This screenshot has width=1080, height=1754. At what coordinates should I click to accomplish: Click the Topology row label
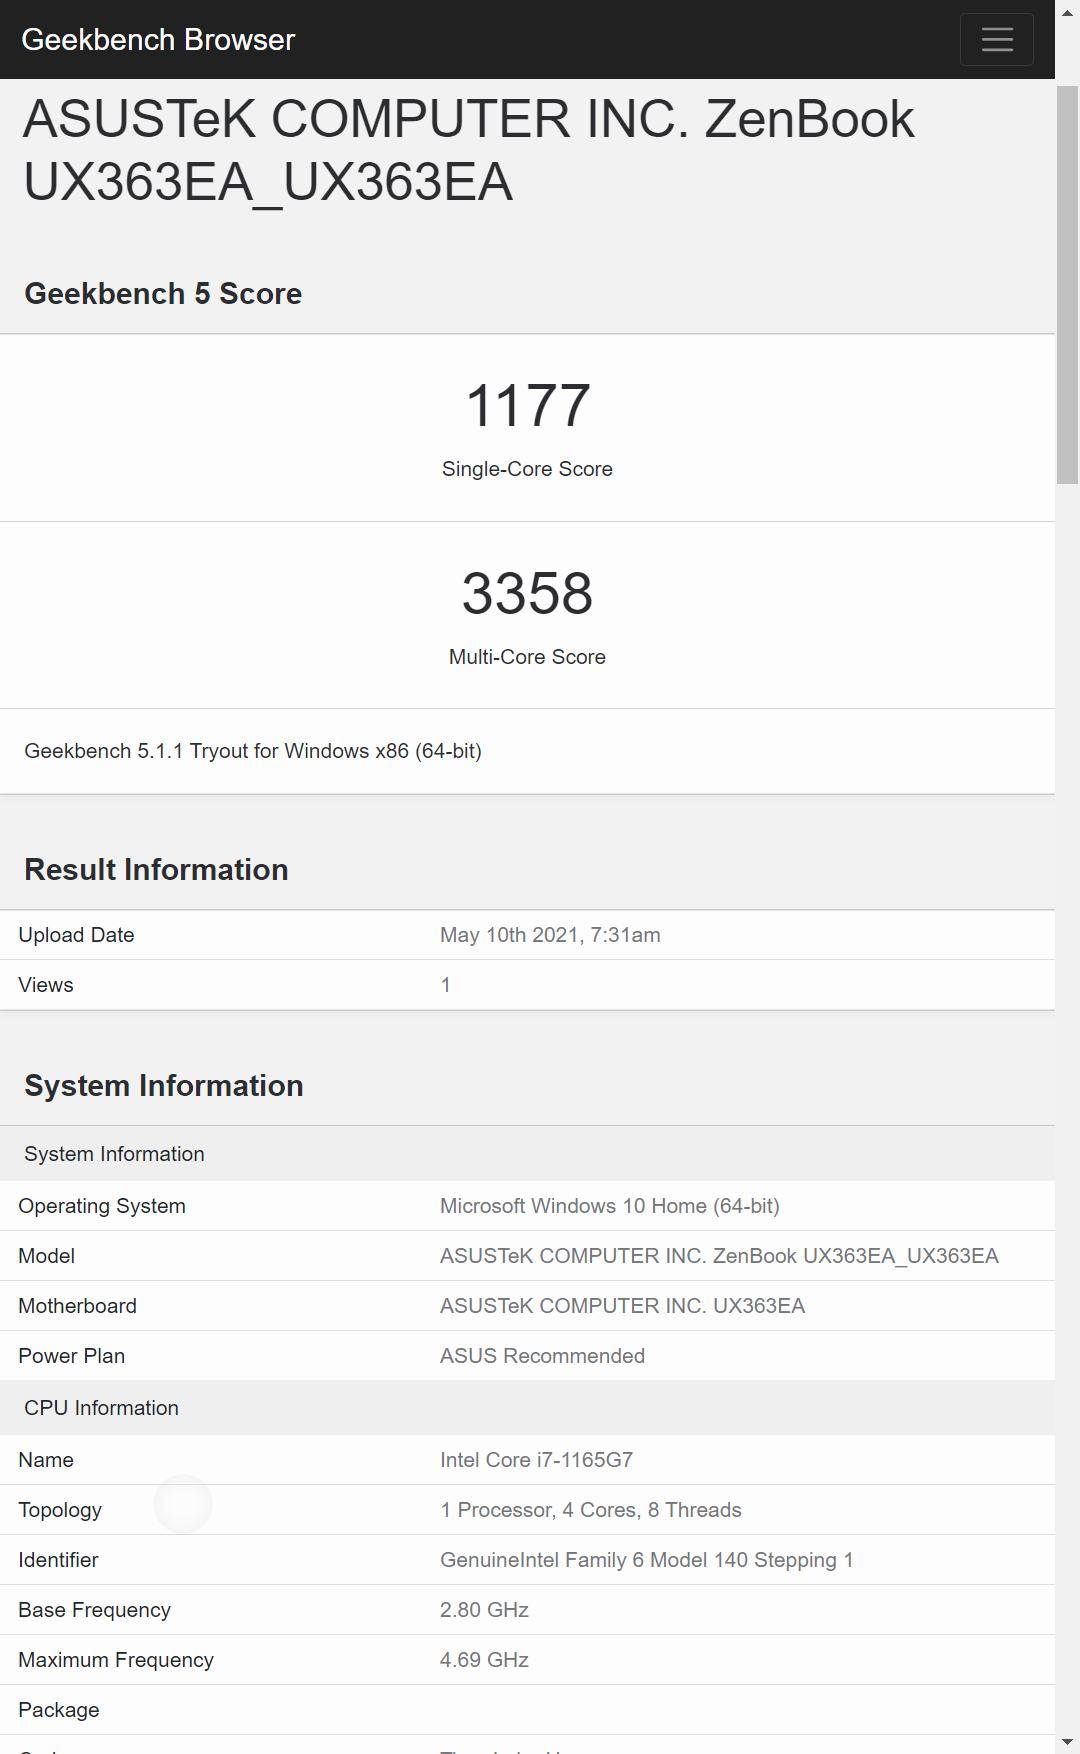pyautogui.click(x=60, y=1510)
